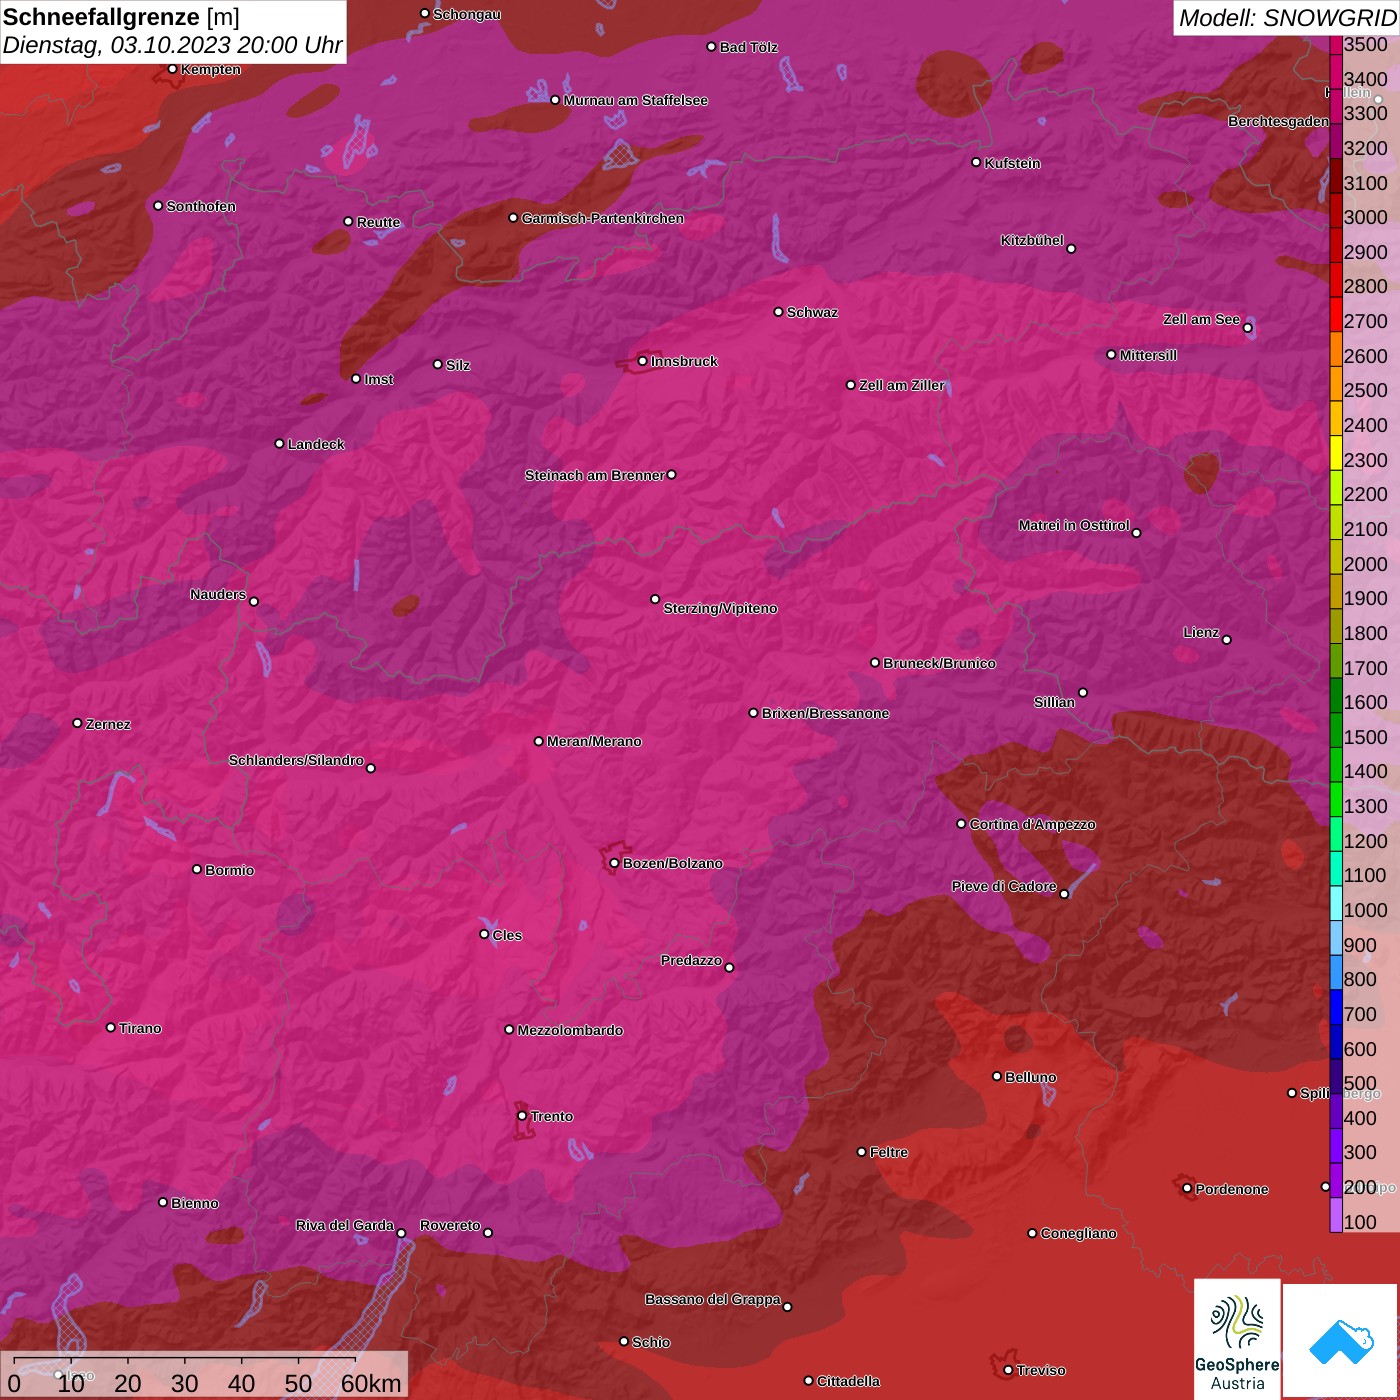Click the Kitzbühel marker dot
Image resolution: width=1400 pixels, height=1400 pixels.
(x=1072, y=249)
